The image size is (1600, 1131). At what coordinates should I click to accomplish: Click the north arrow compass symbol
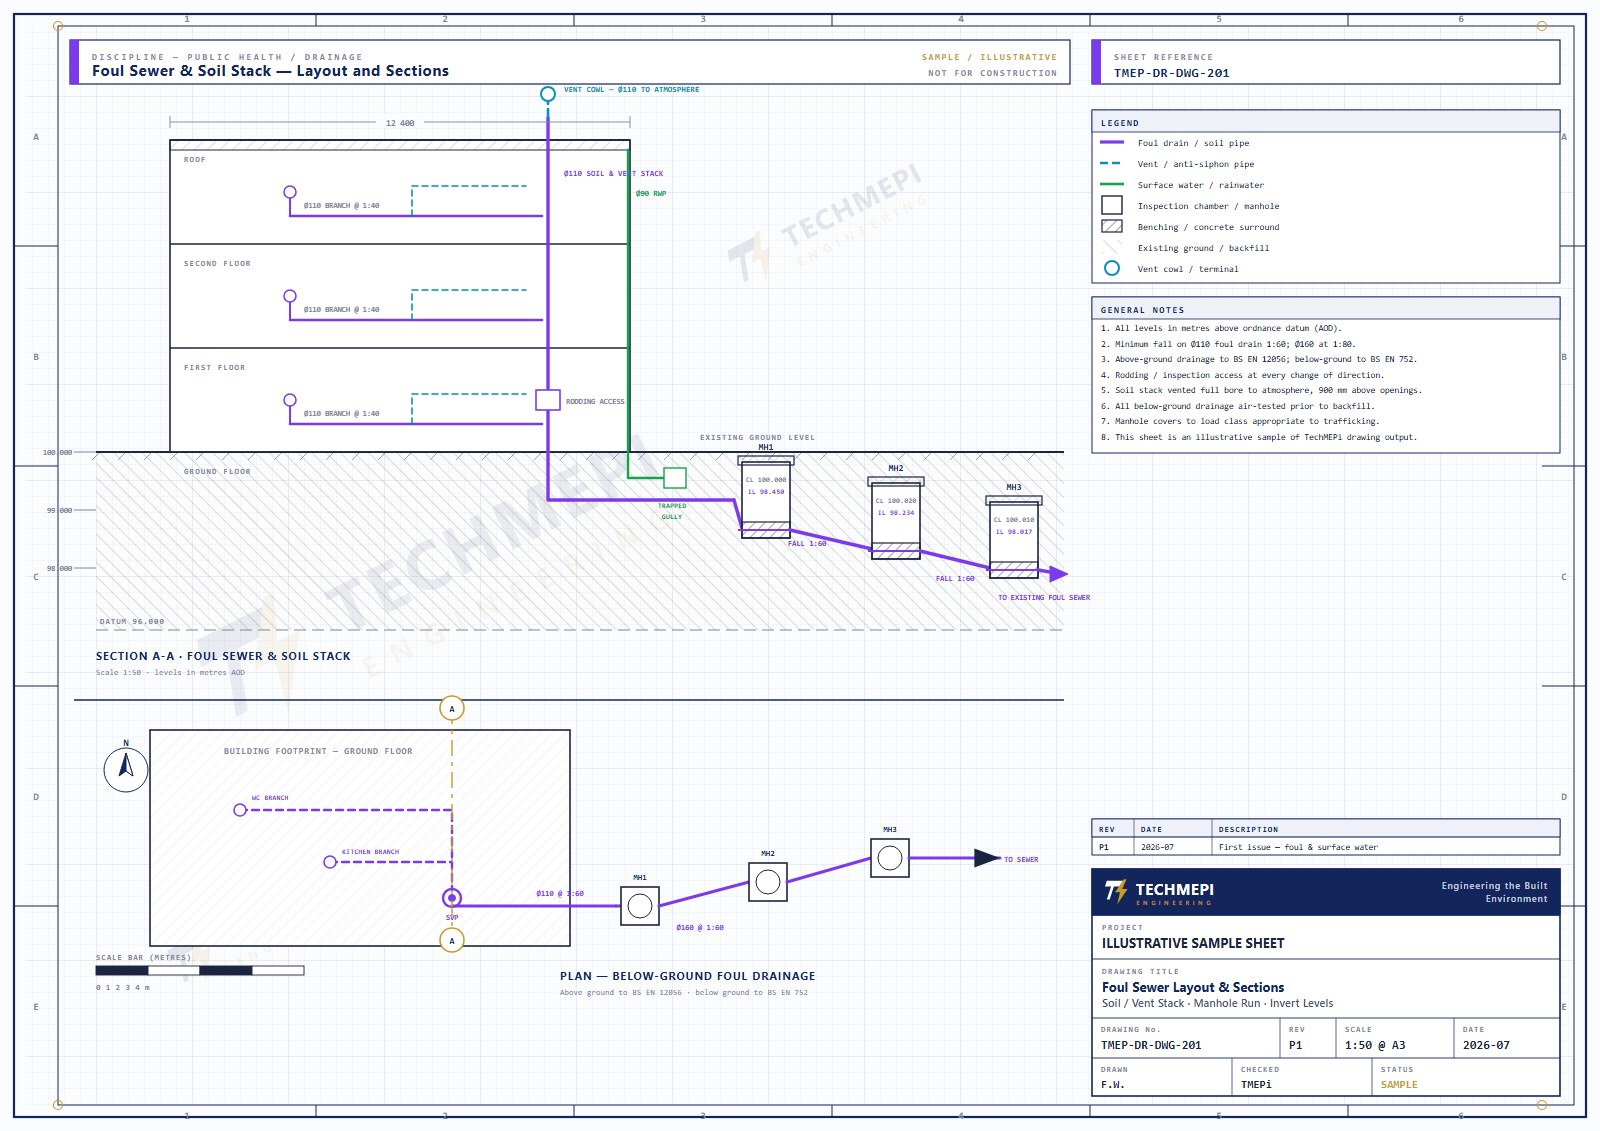pos(126,769)
